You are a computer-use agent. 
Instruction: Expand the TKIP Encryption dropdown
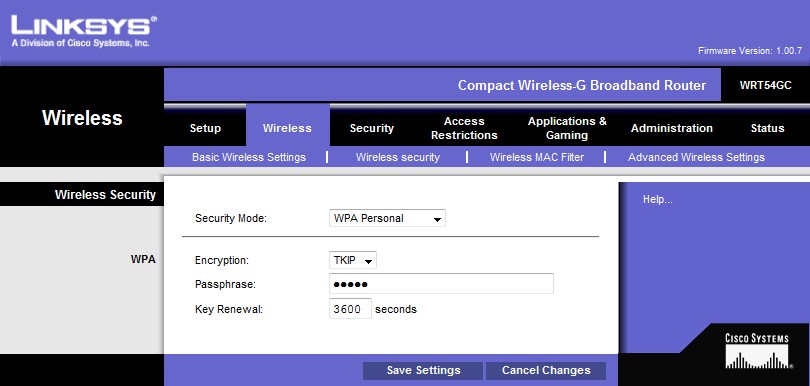352,260
